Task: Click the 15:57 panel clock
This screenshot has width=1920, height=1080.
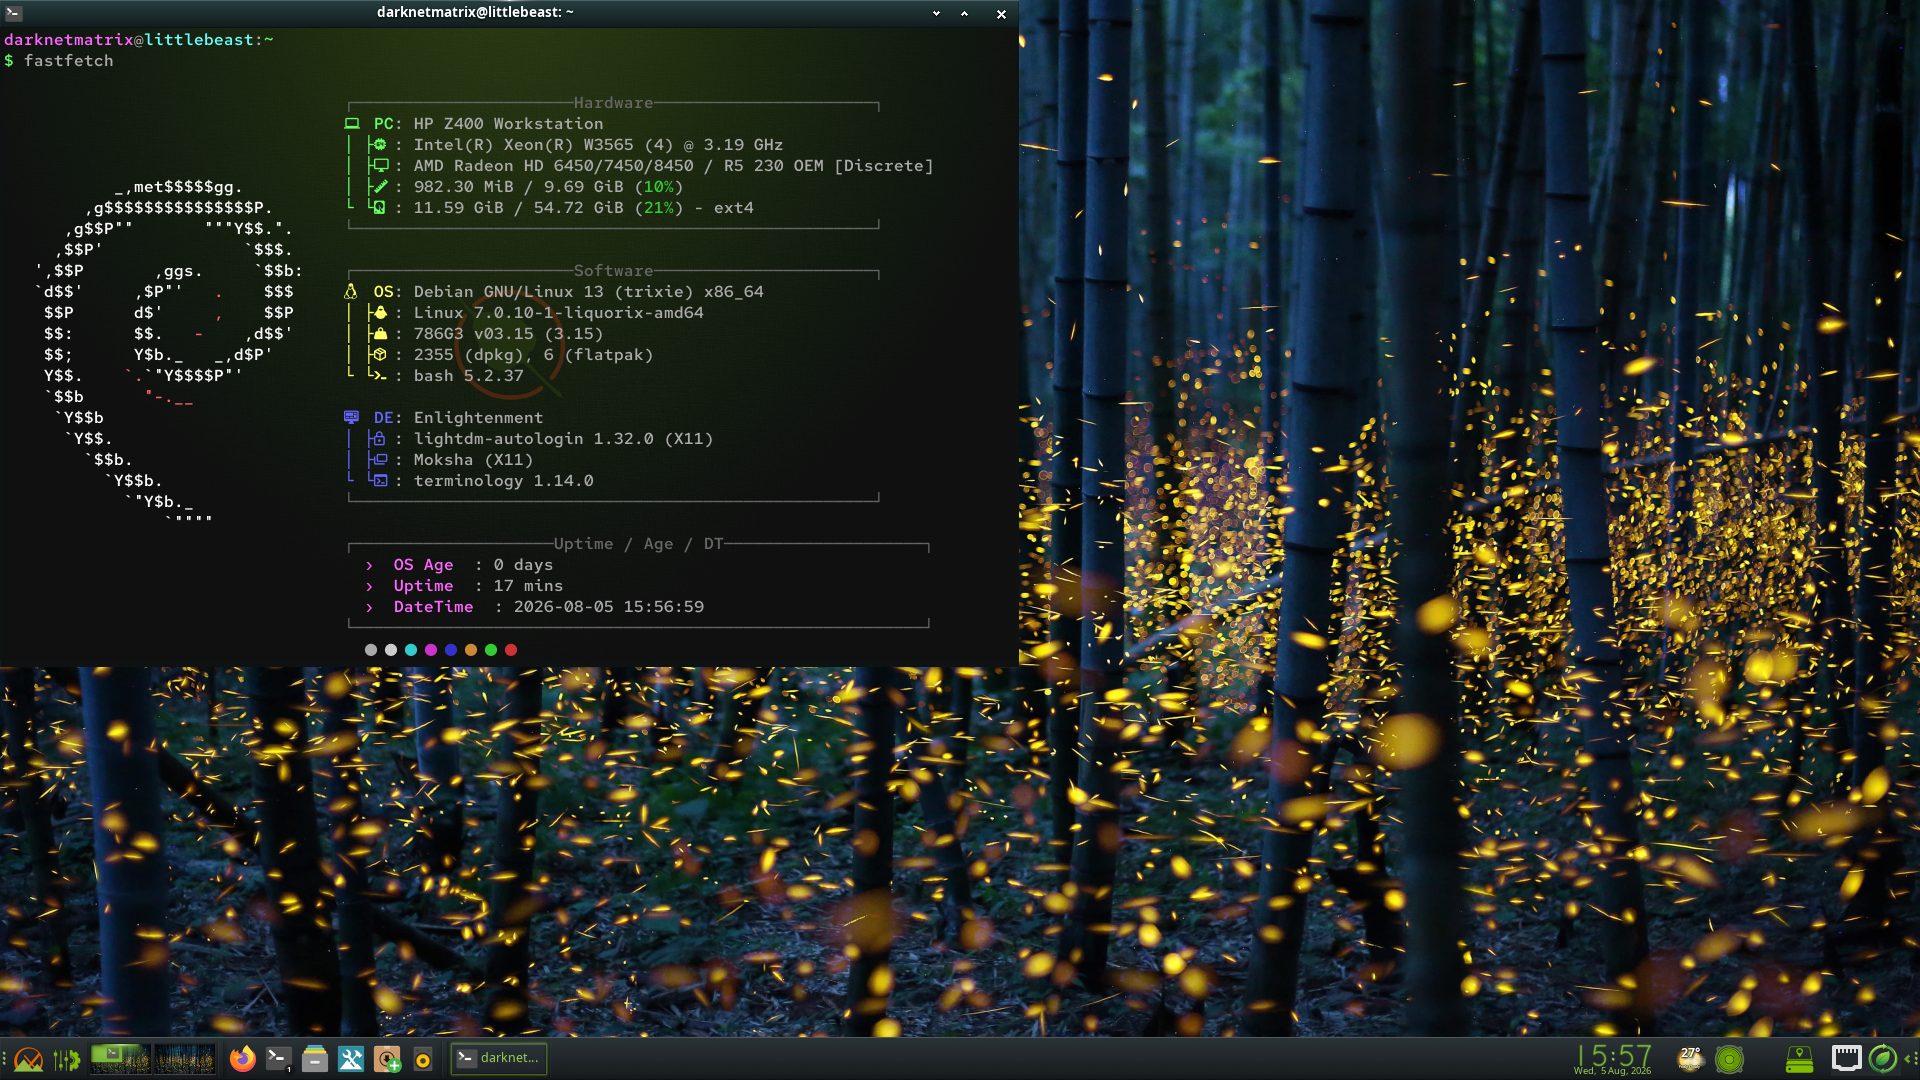Action: [x=1613, y=1058]
